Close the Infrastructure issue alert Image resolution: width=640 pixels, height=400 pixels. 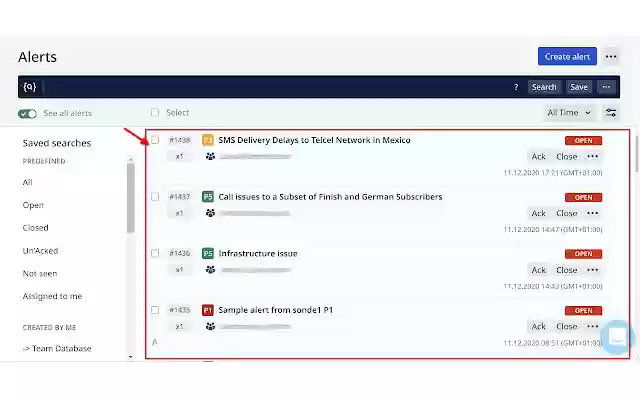coord(567,270)
